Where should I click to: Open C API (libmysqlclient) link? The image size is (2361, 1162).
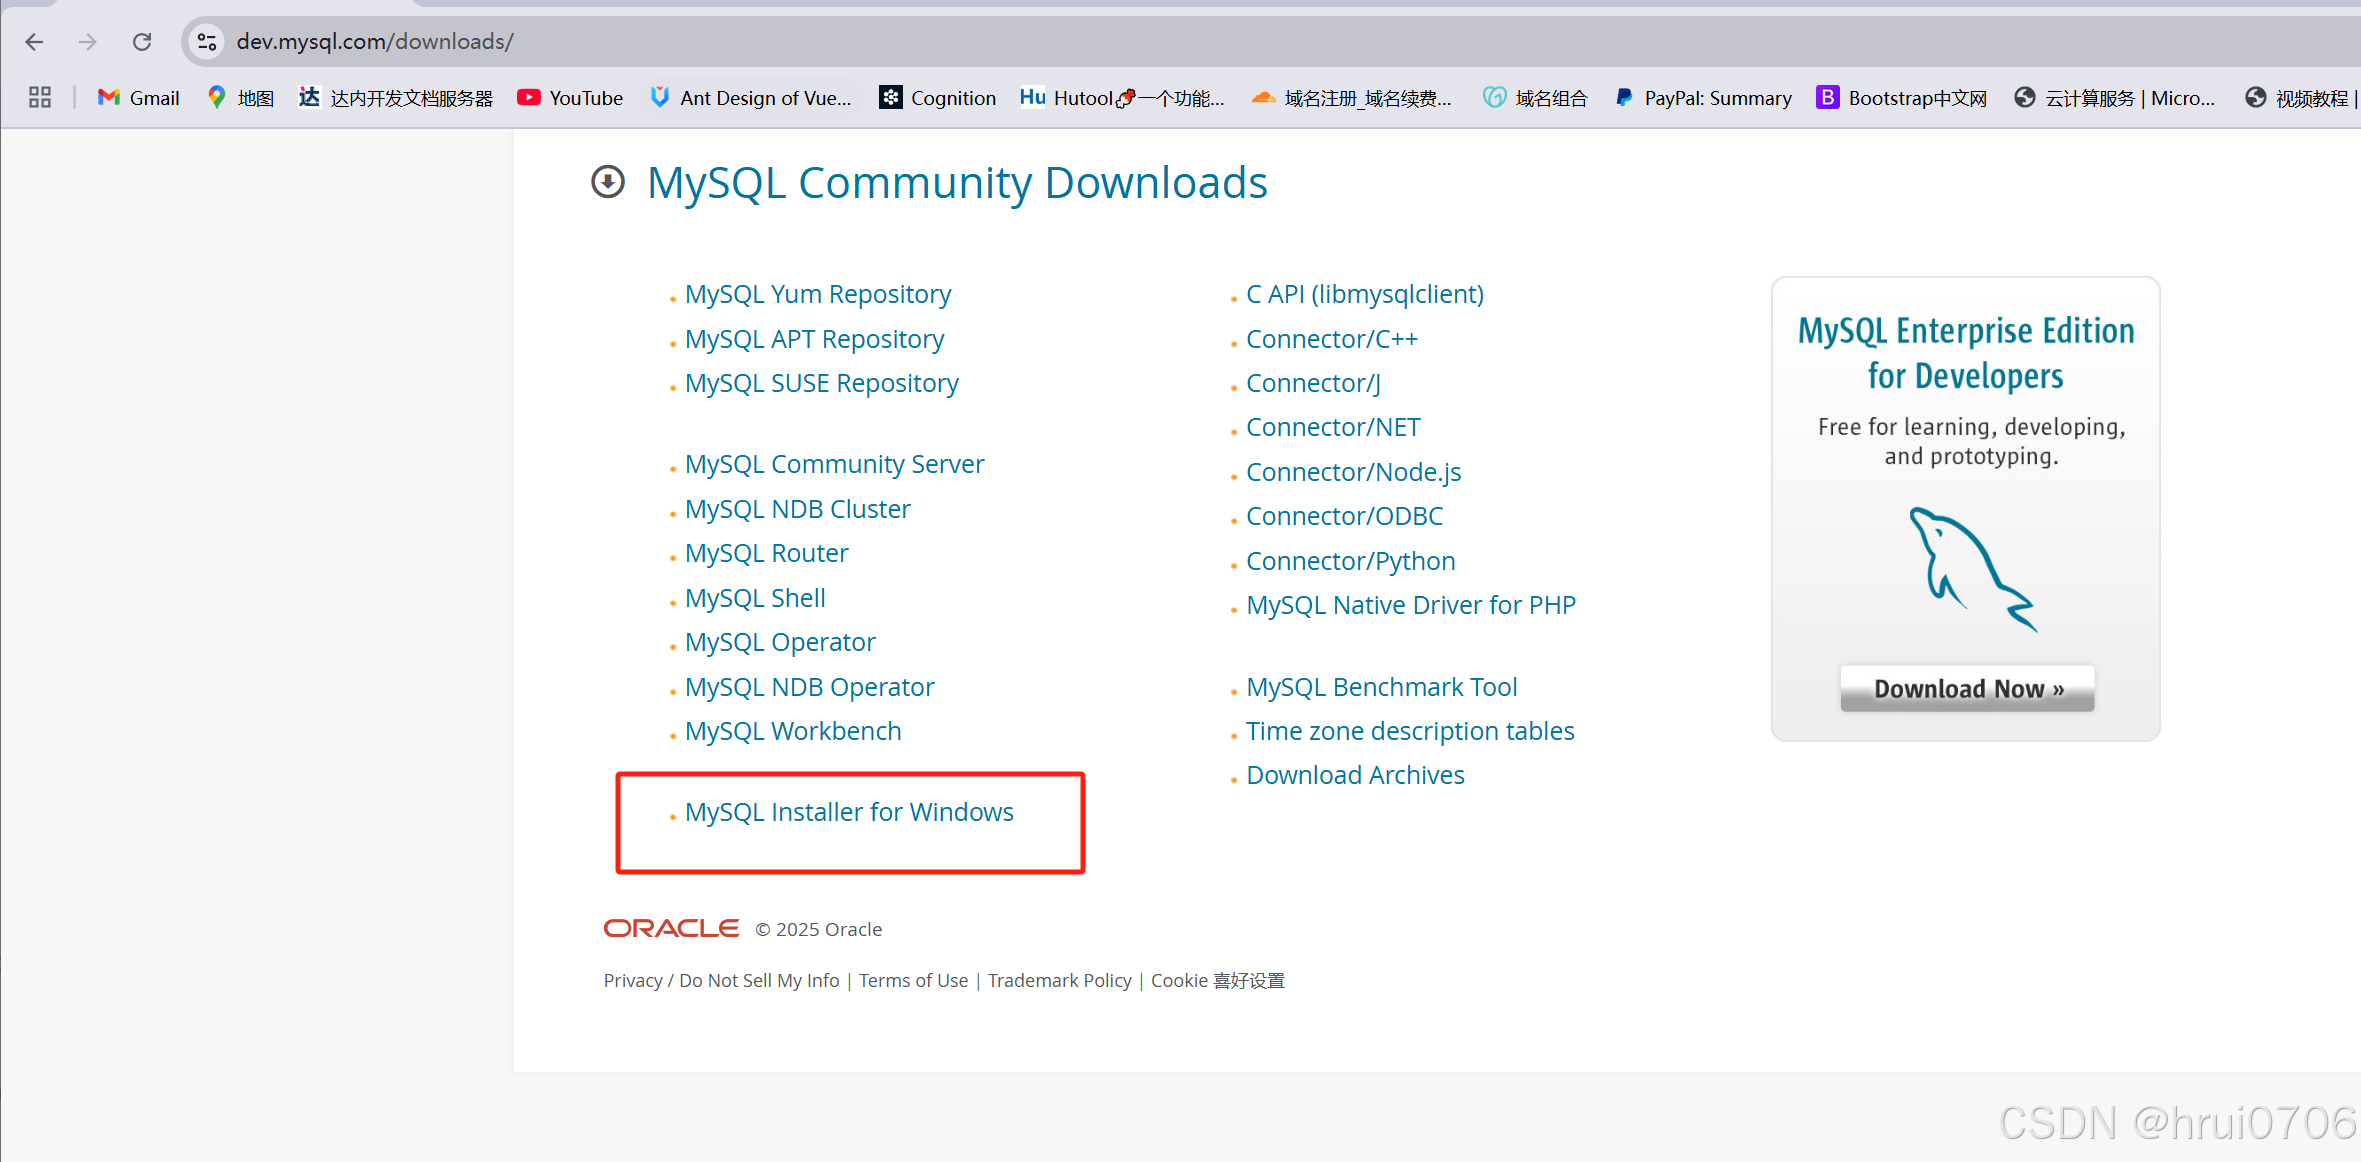tap(1365, 294)
